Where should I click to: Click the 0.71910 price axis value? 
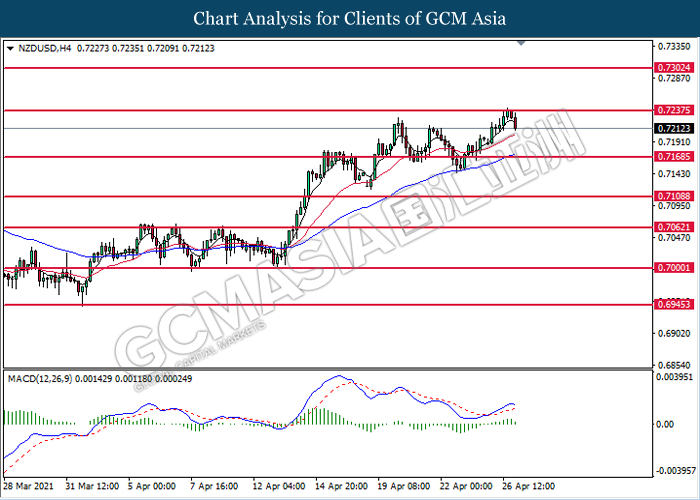pos(674,142)
